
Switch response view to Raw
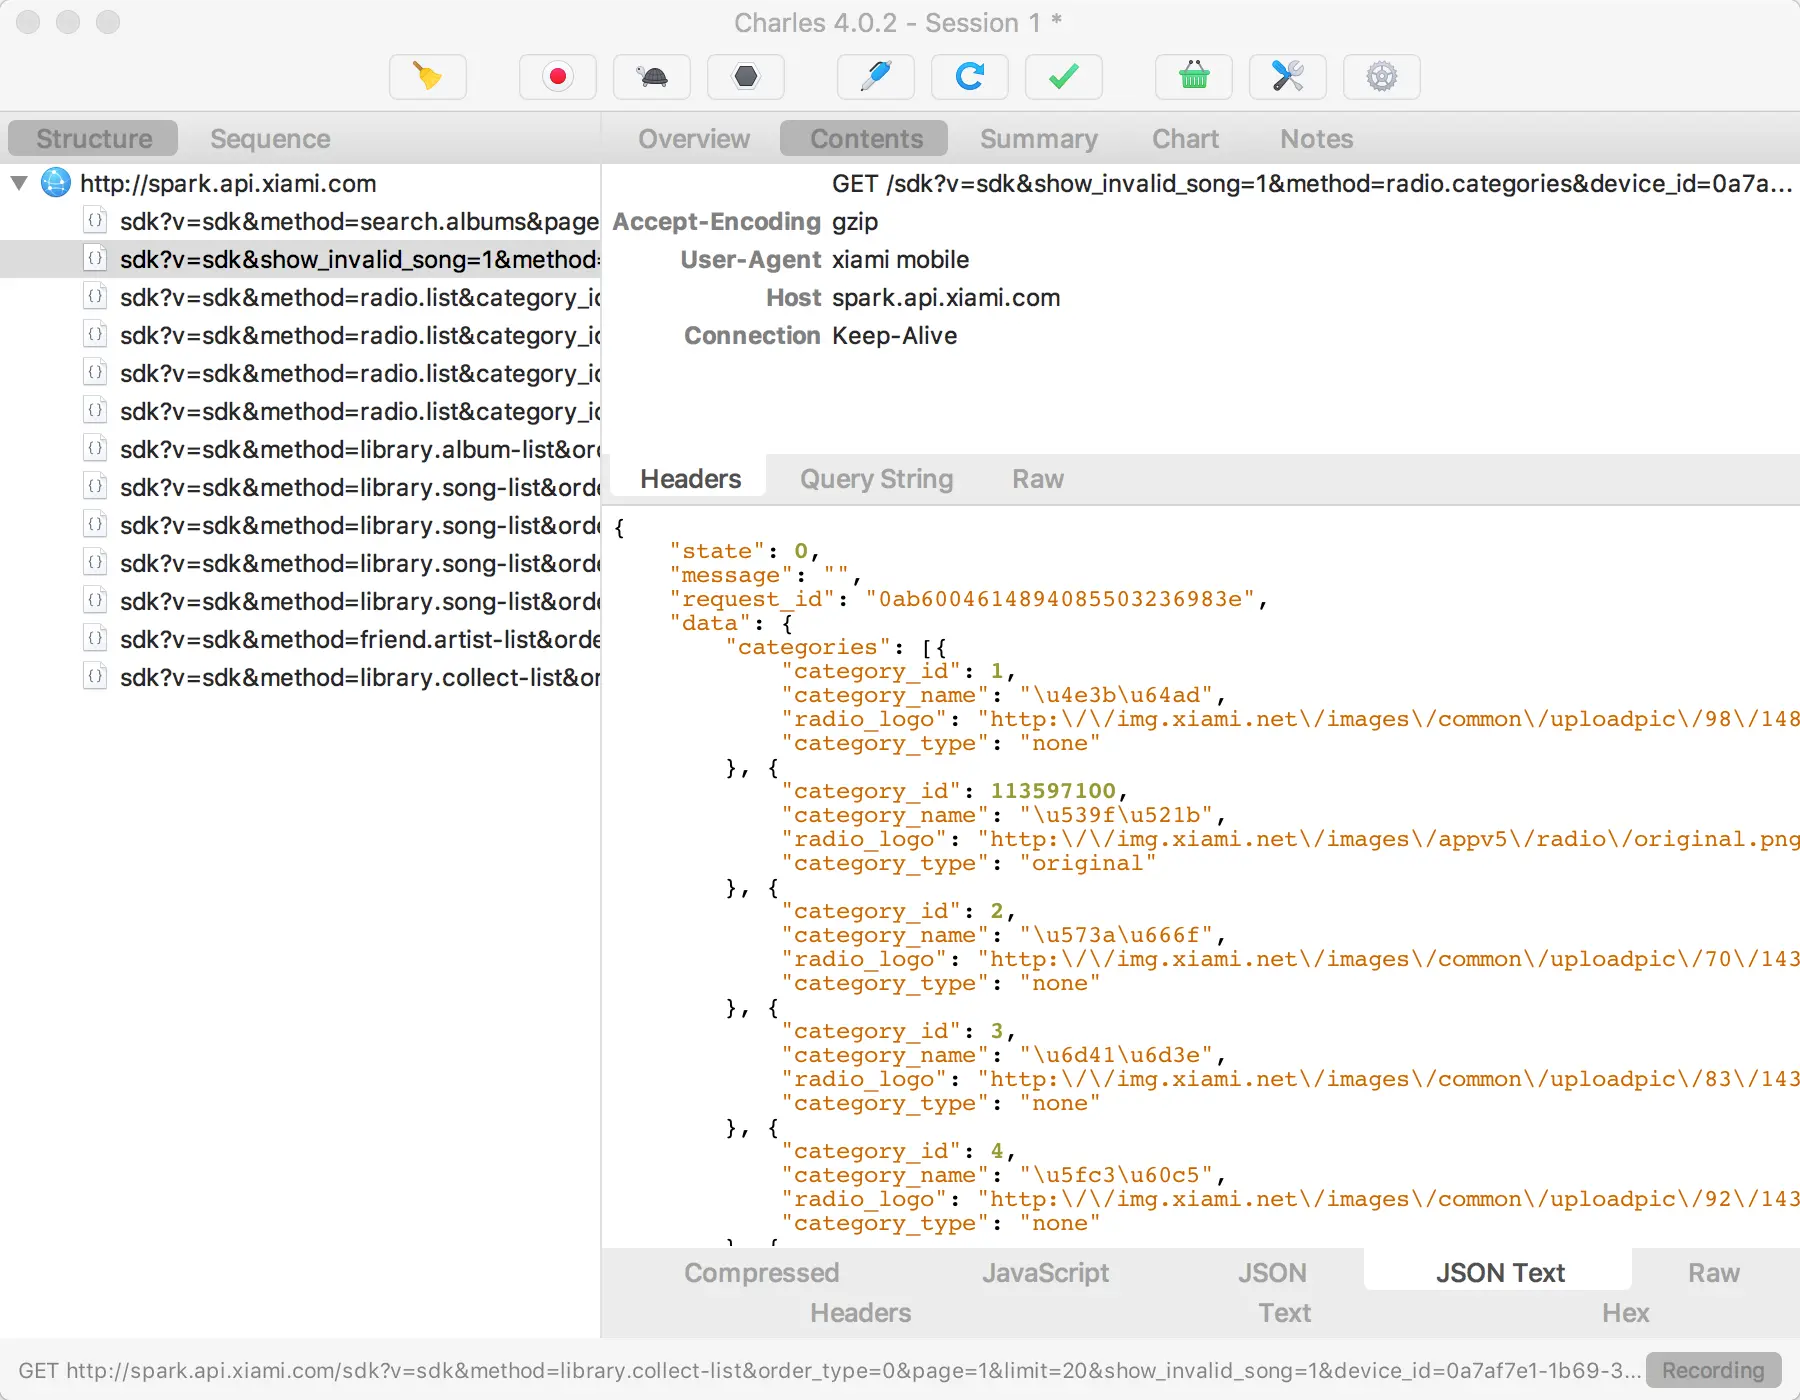click(x=1714, y=1272)
